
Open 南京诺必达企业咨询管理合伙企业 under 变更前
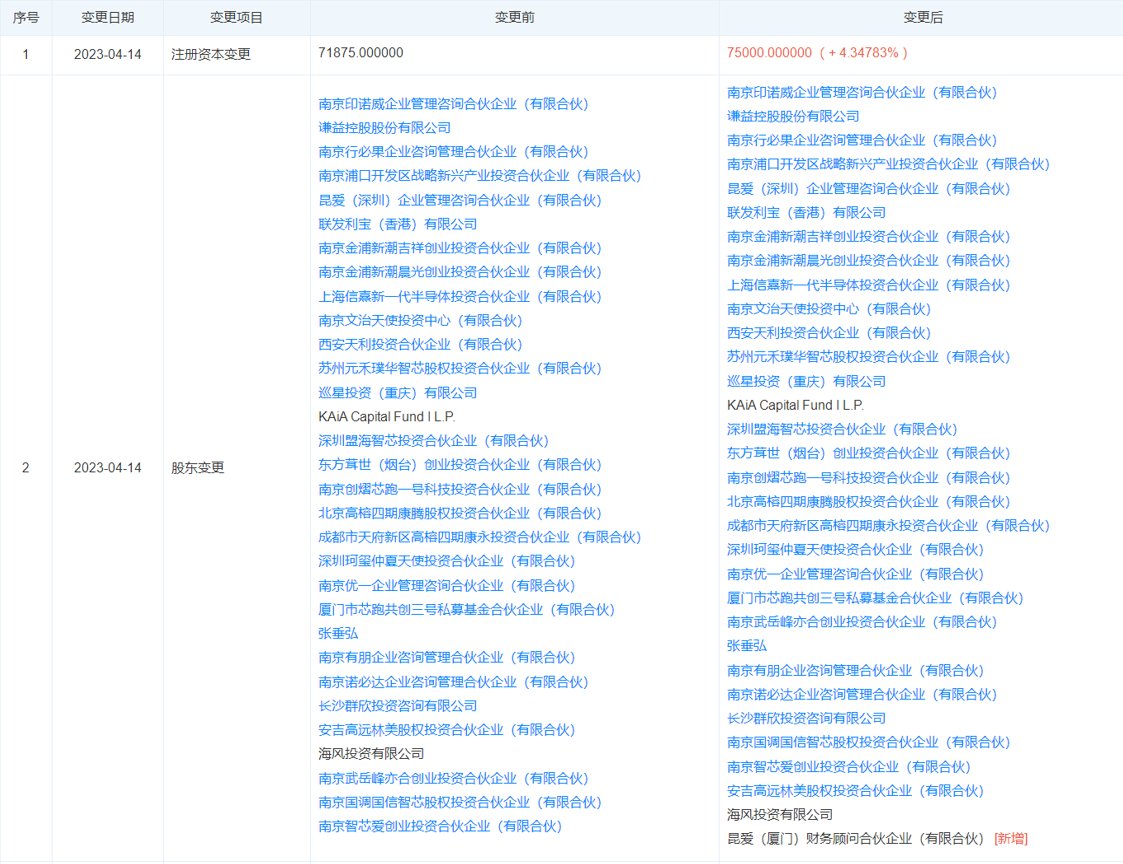453,682
